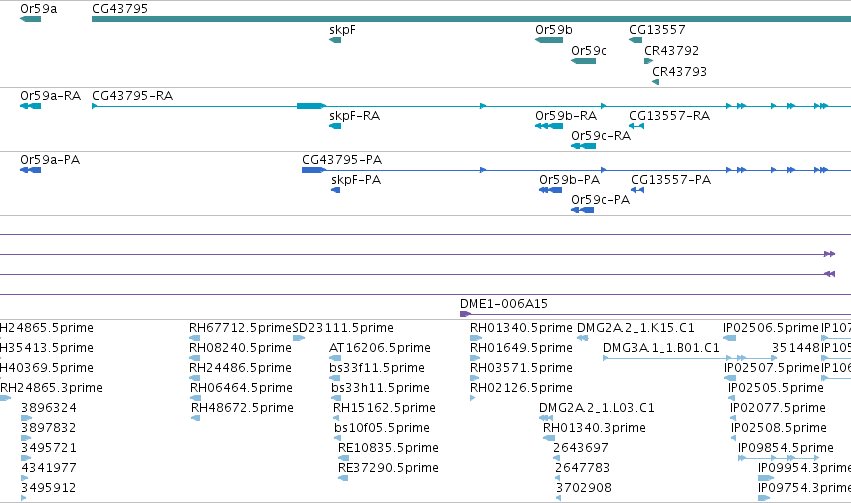Click the Or59b gene feature arrow
Viewport: 851px width, 503px height.
pyautogui.click(x=549, y=40)
